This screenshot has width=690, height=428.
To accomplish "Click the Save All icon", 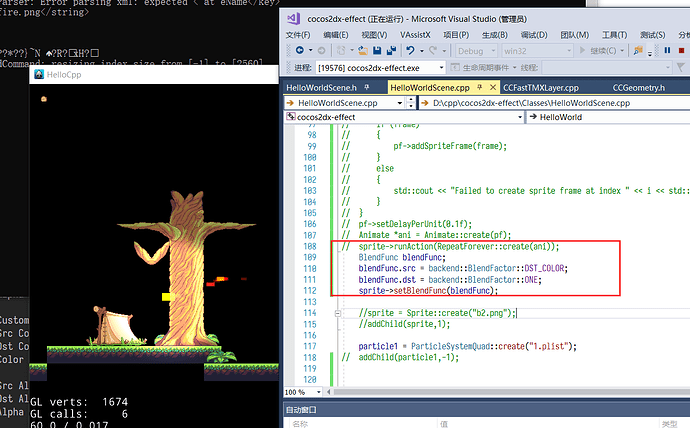I will [x=391, y=51].
